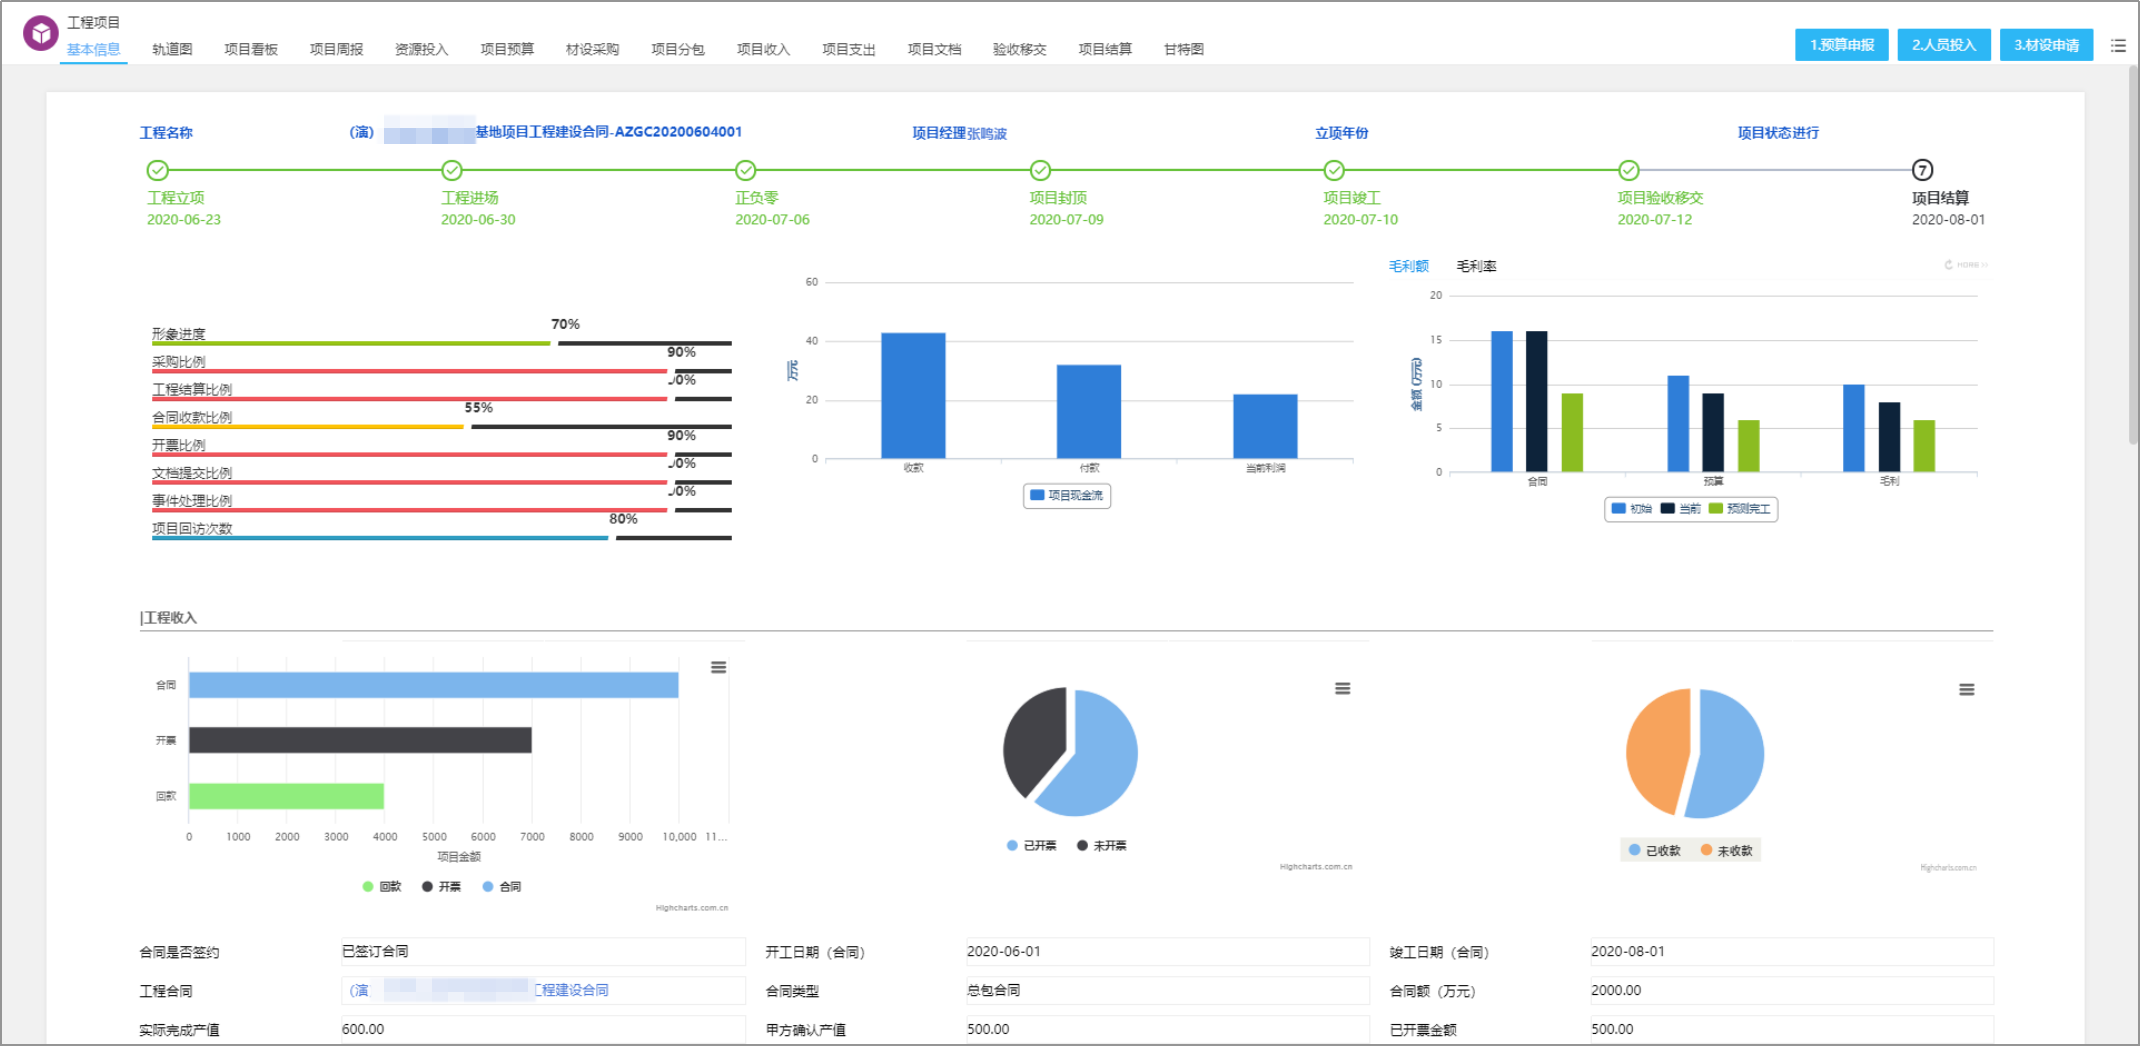Click the purple cube app logo
This screenshot has width=2140, height=1046.
click(x=41, y=34)
